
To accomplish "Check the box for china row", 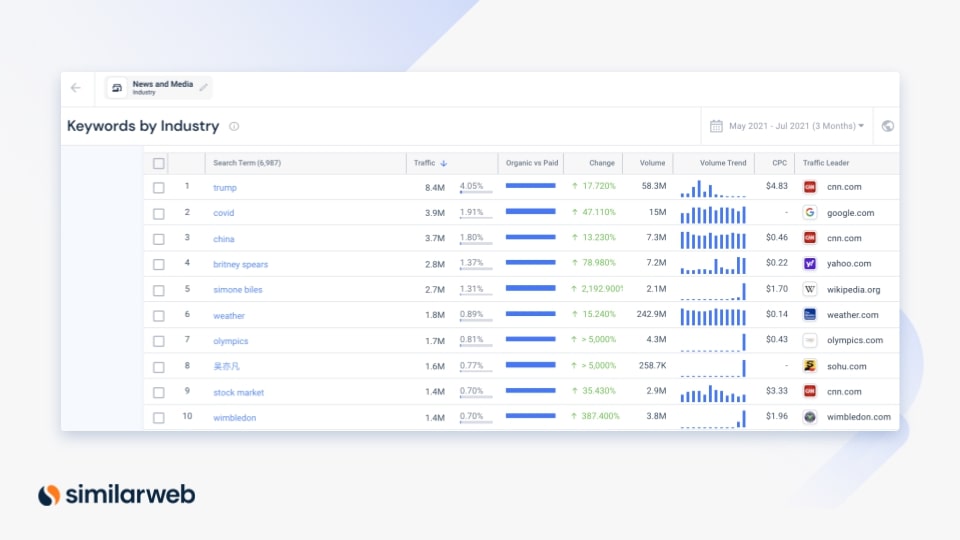I will (x=159, y=239).
